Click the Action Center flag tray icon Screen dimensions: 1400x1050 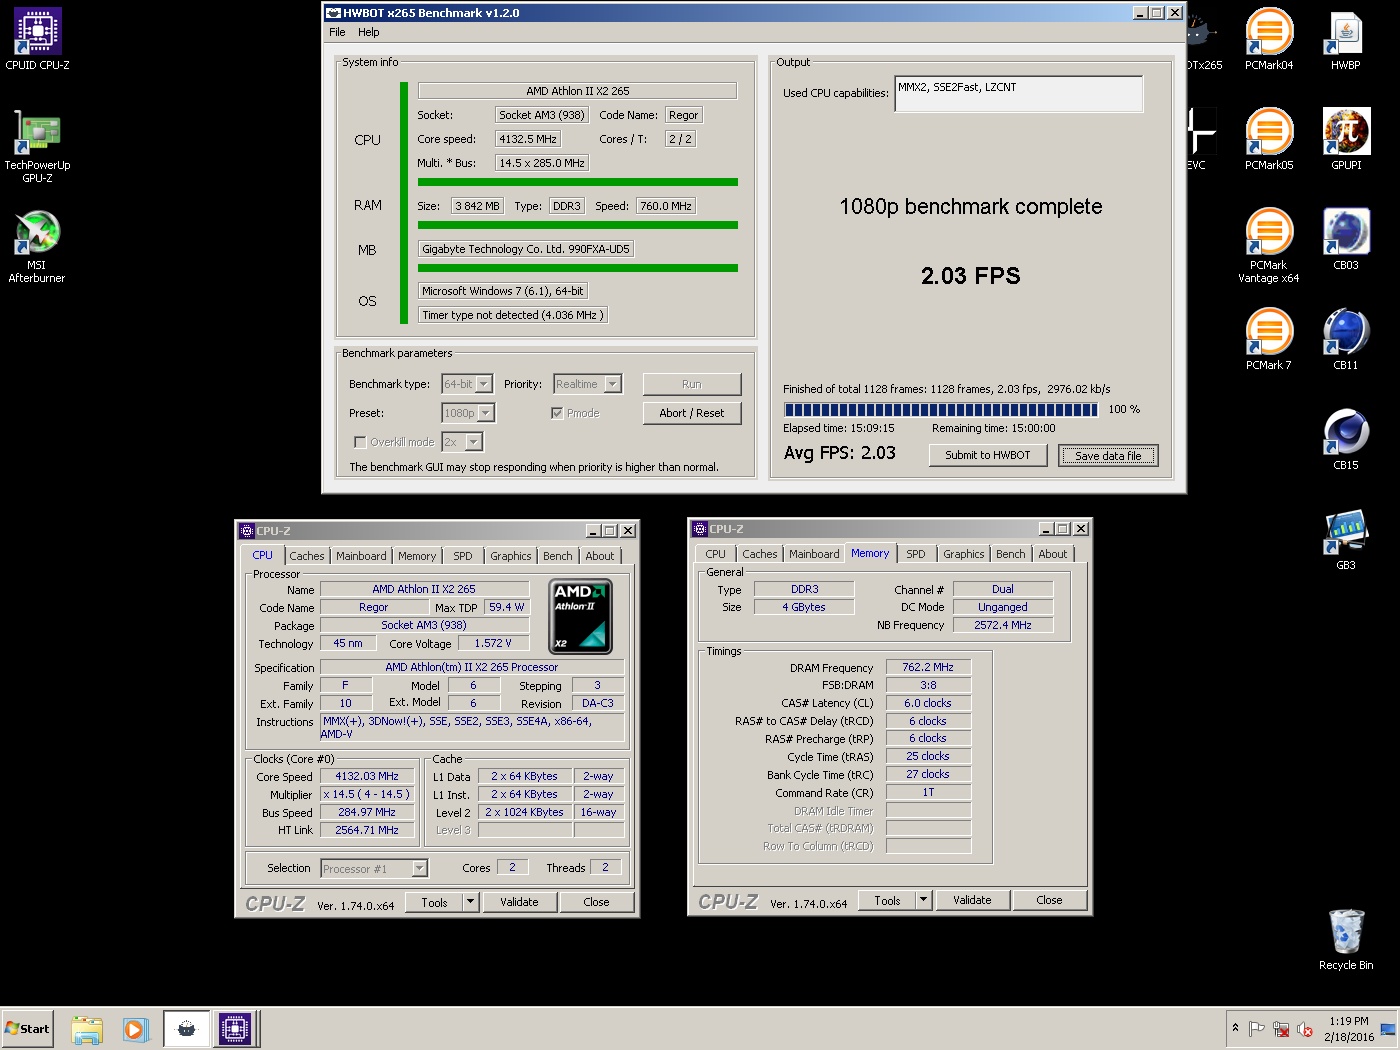pos(1257,1029)
